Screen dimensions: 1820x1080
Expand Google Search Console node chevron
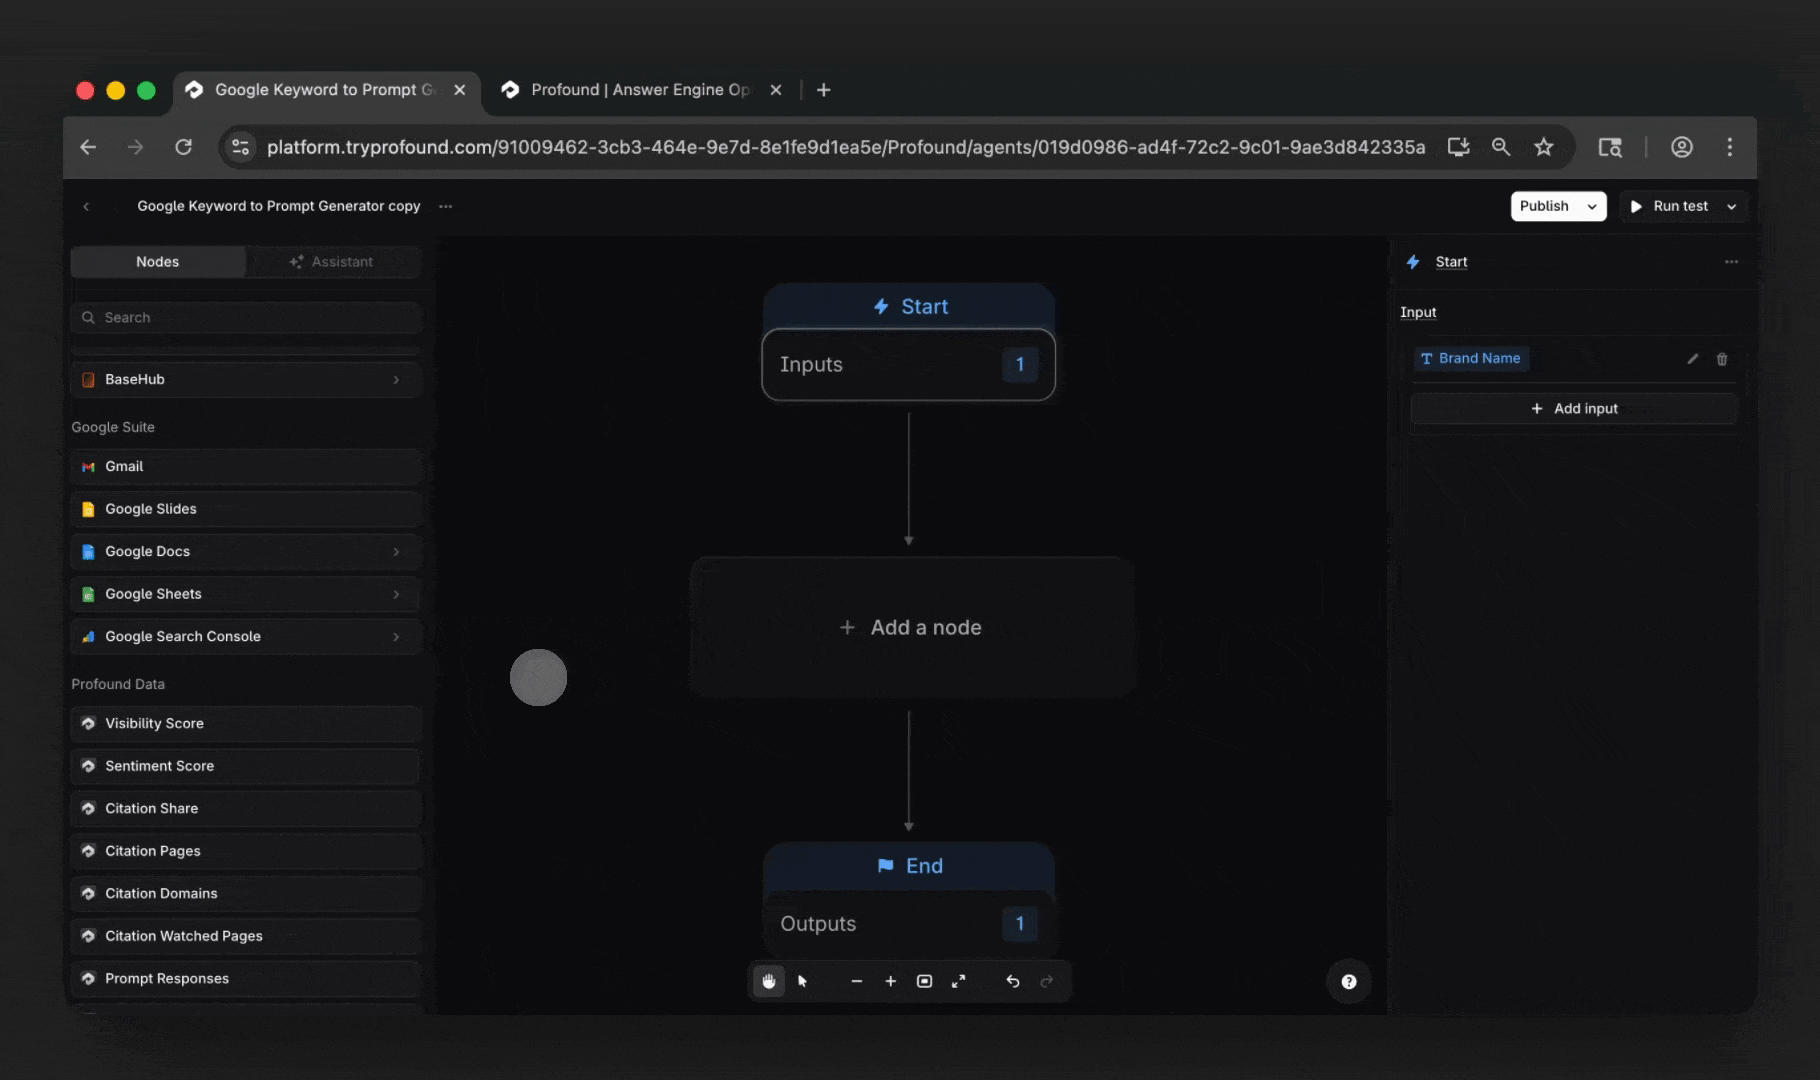click(x=396, y=637)
